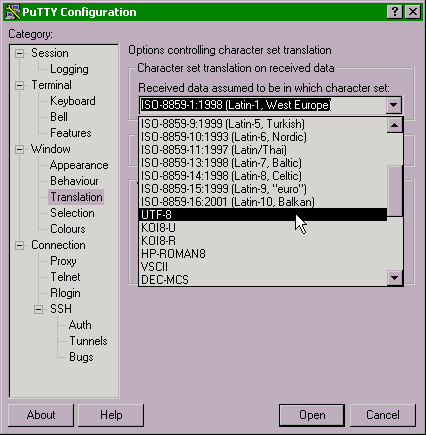The width and height of the screenshot is (426, 435).
Task: Choose ISO-8859-16:2001 (Latin-10, Balkan)
Action: point(263,202)
